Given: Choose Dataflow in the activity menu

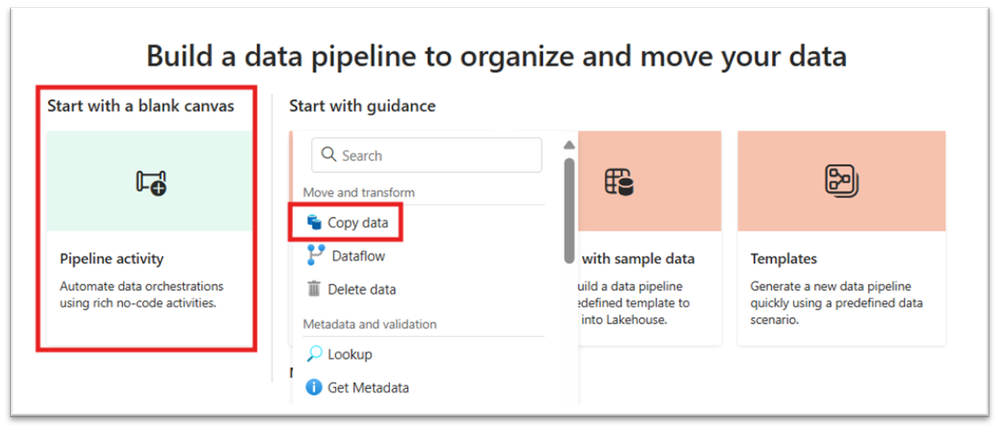Looking at the screenshot, I should pos(358,256).
